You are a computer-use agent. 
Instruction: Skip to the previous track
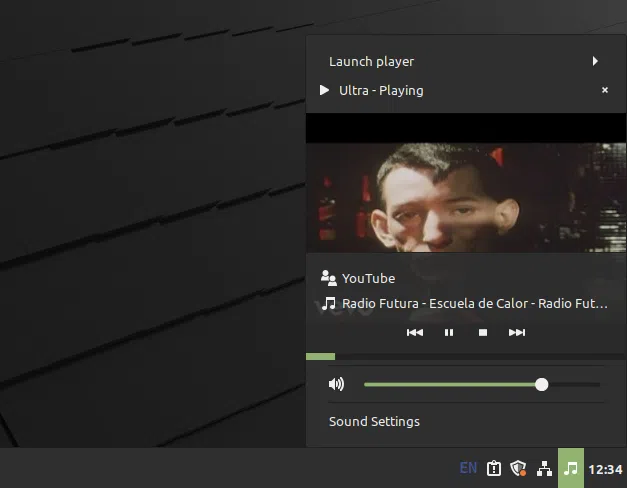click(415, 332)
